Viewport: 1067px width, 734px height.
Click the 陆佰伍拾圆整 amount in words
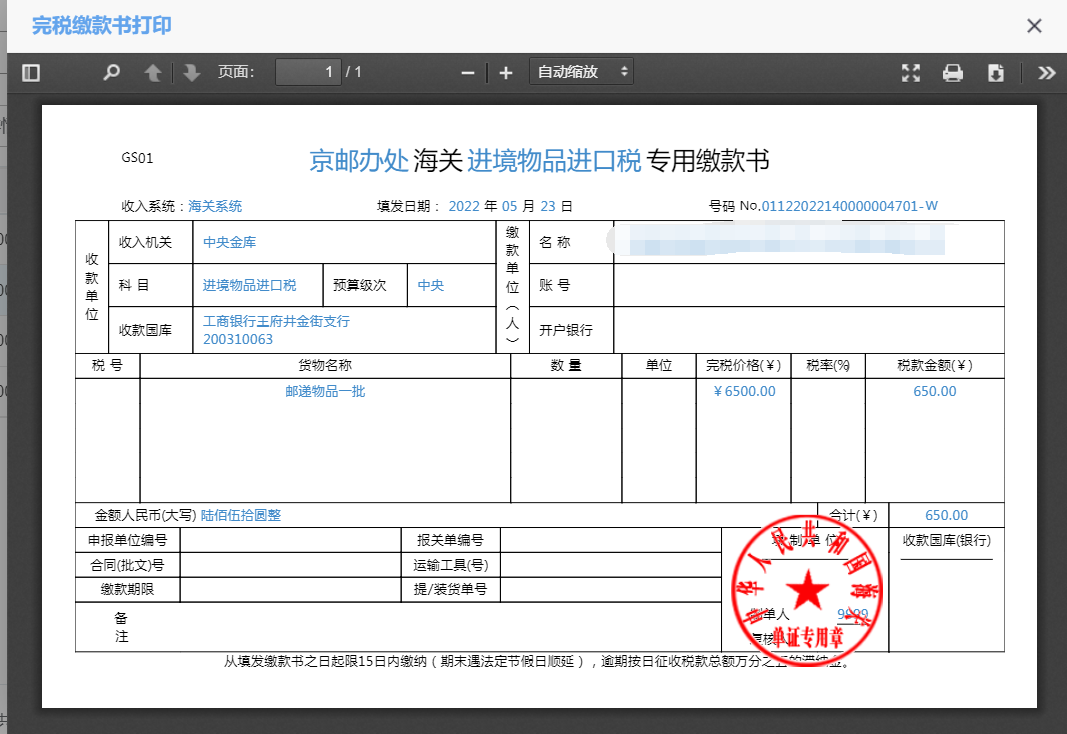click(x=241, y=515)
